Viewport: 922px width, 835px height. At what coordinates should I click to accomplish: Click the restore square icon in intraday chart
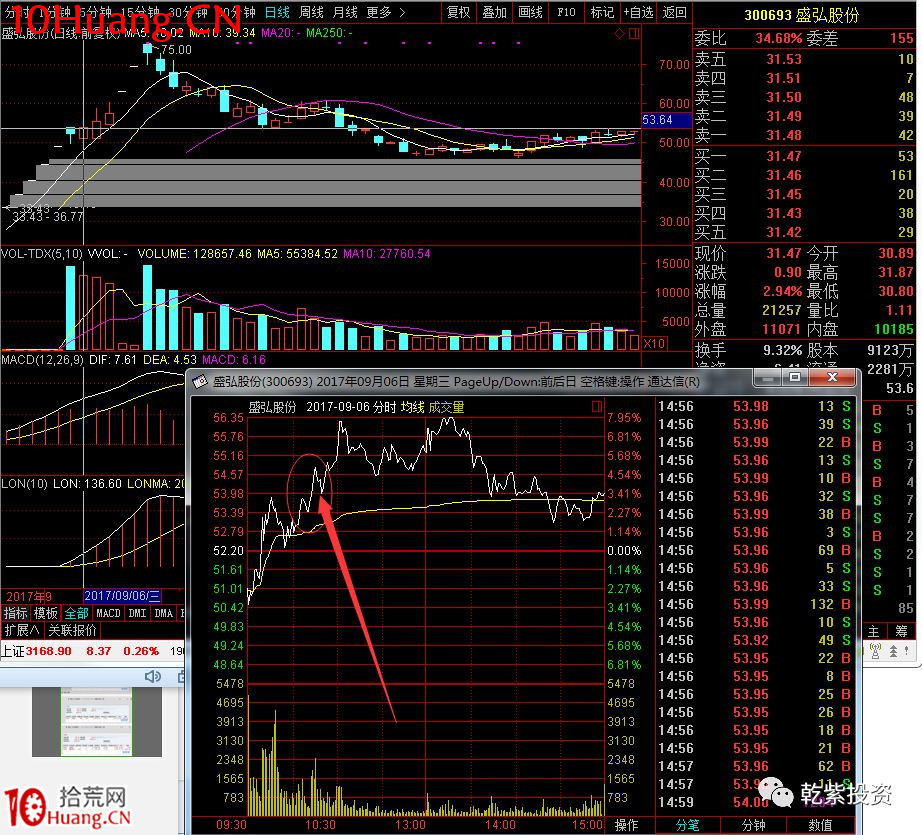tap(597, 406)
